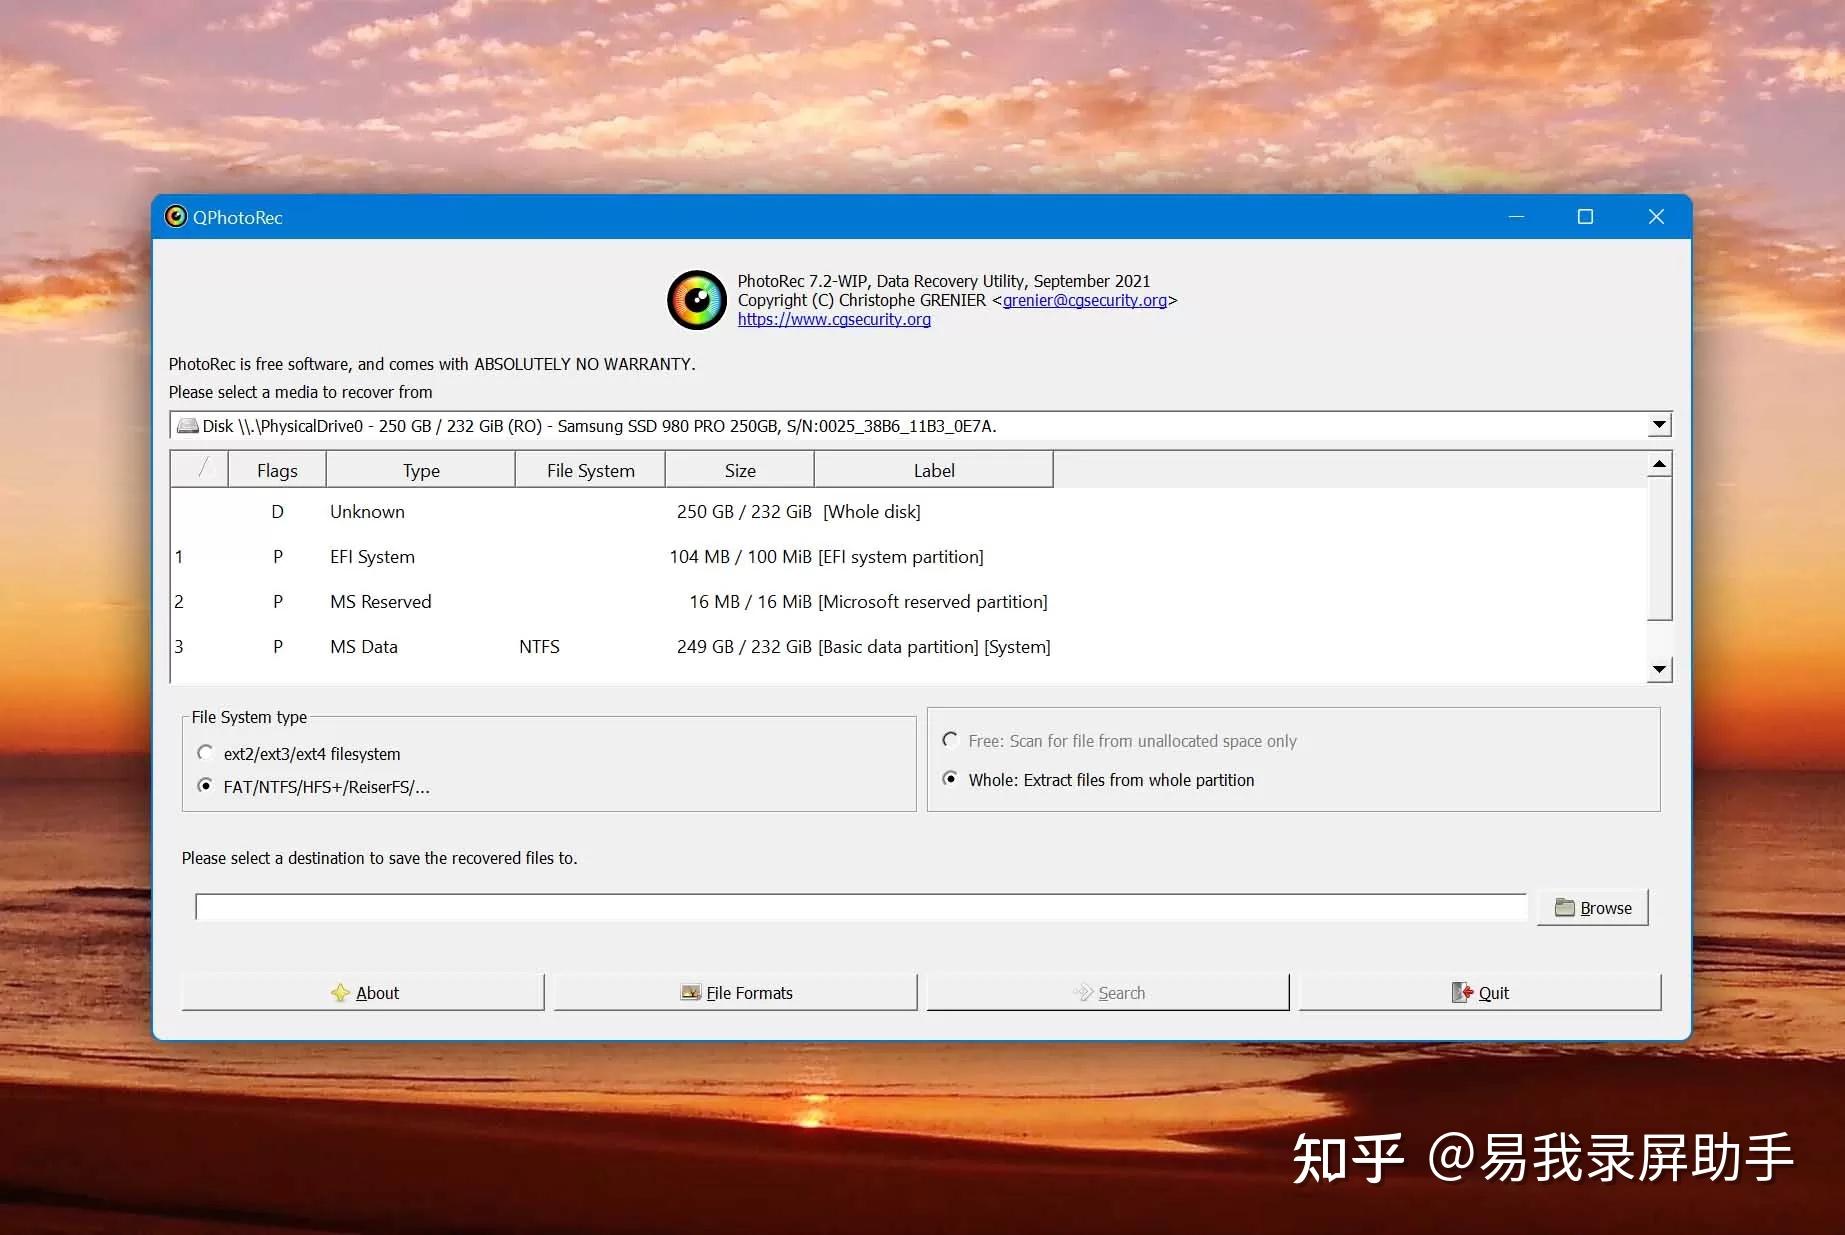This screenshot has width=1845, height=1235.
Task: Click the [EFI system partition] label
Action: coord(901,557)
